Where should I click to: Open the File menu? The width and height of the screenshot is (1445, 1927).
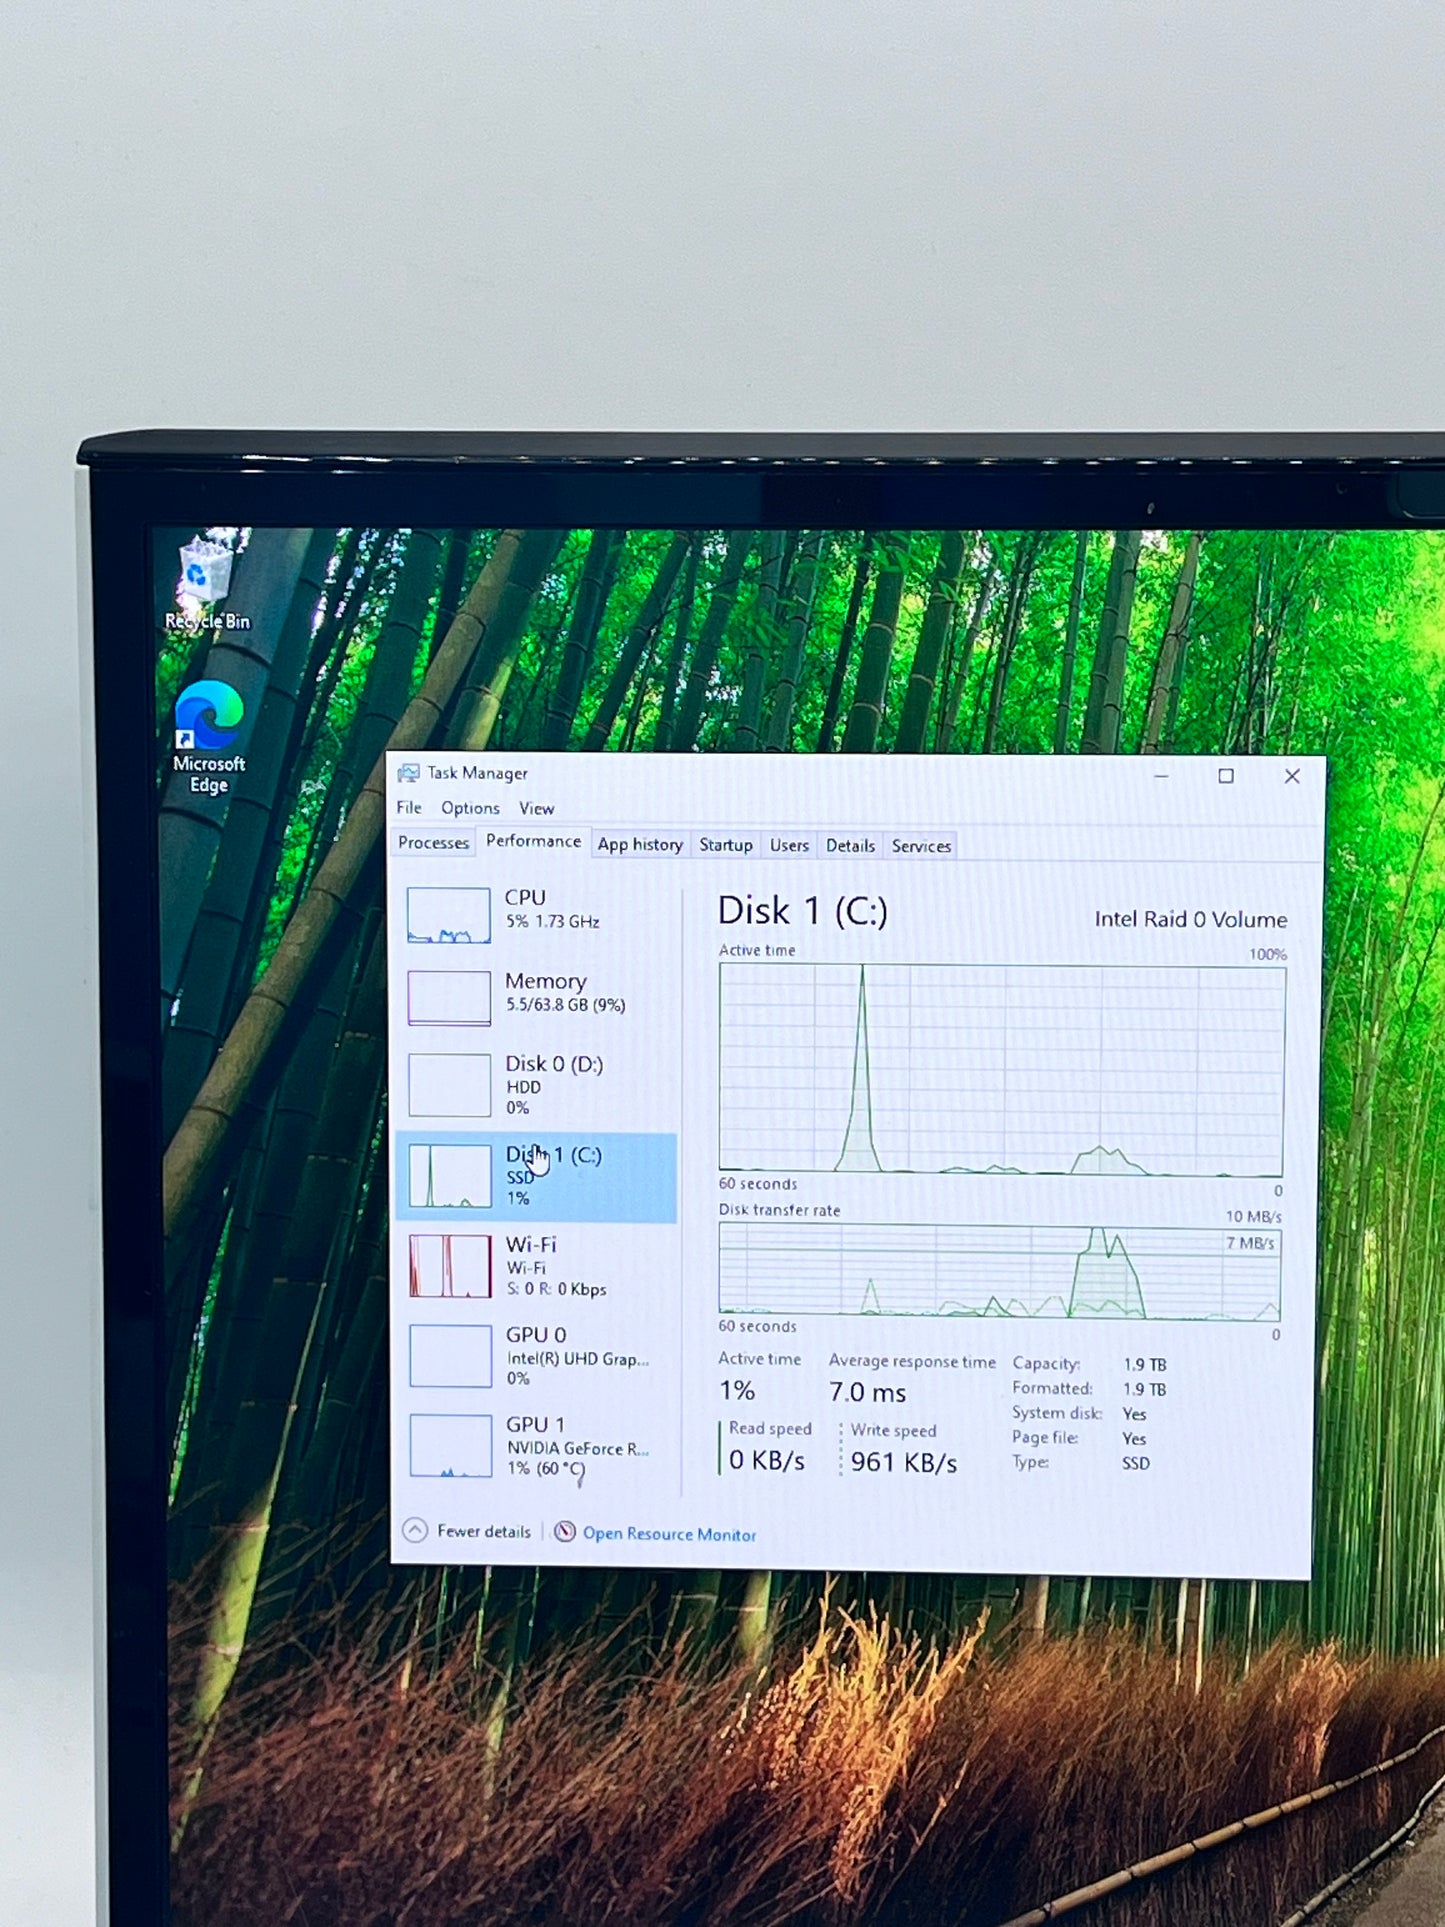click(409, 807)
